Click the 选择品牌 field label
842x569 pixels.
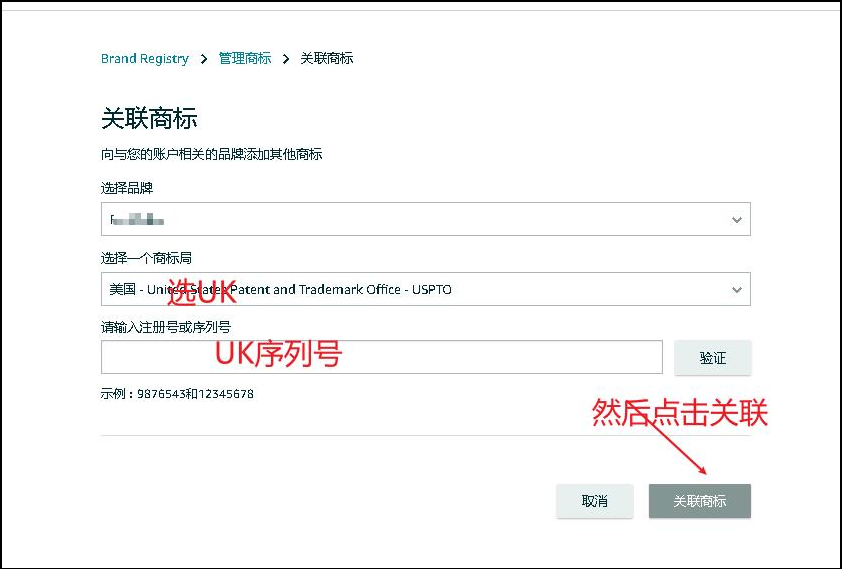pos(127,188)
